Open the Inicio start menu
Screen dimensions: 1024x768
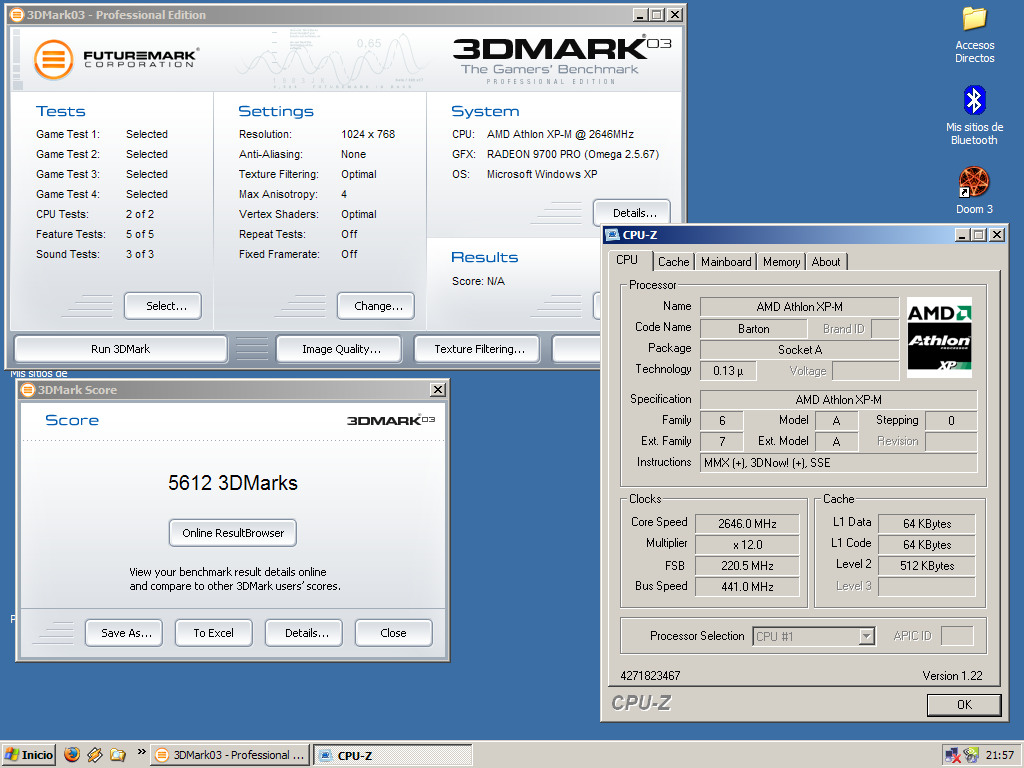point(29,755)
